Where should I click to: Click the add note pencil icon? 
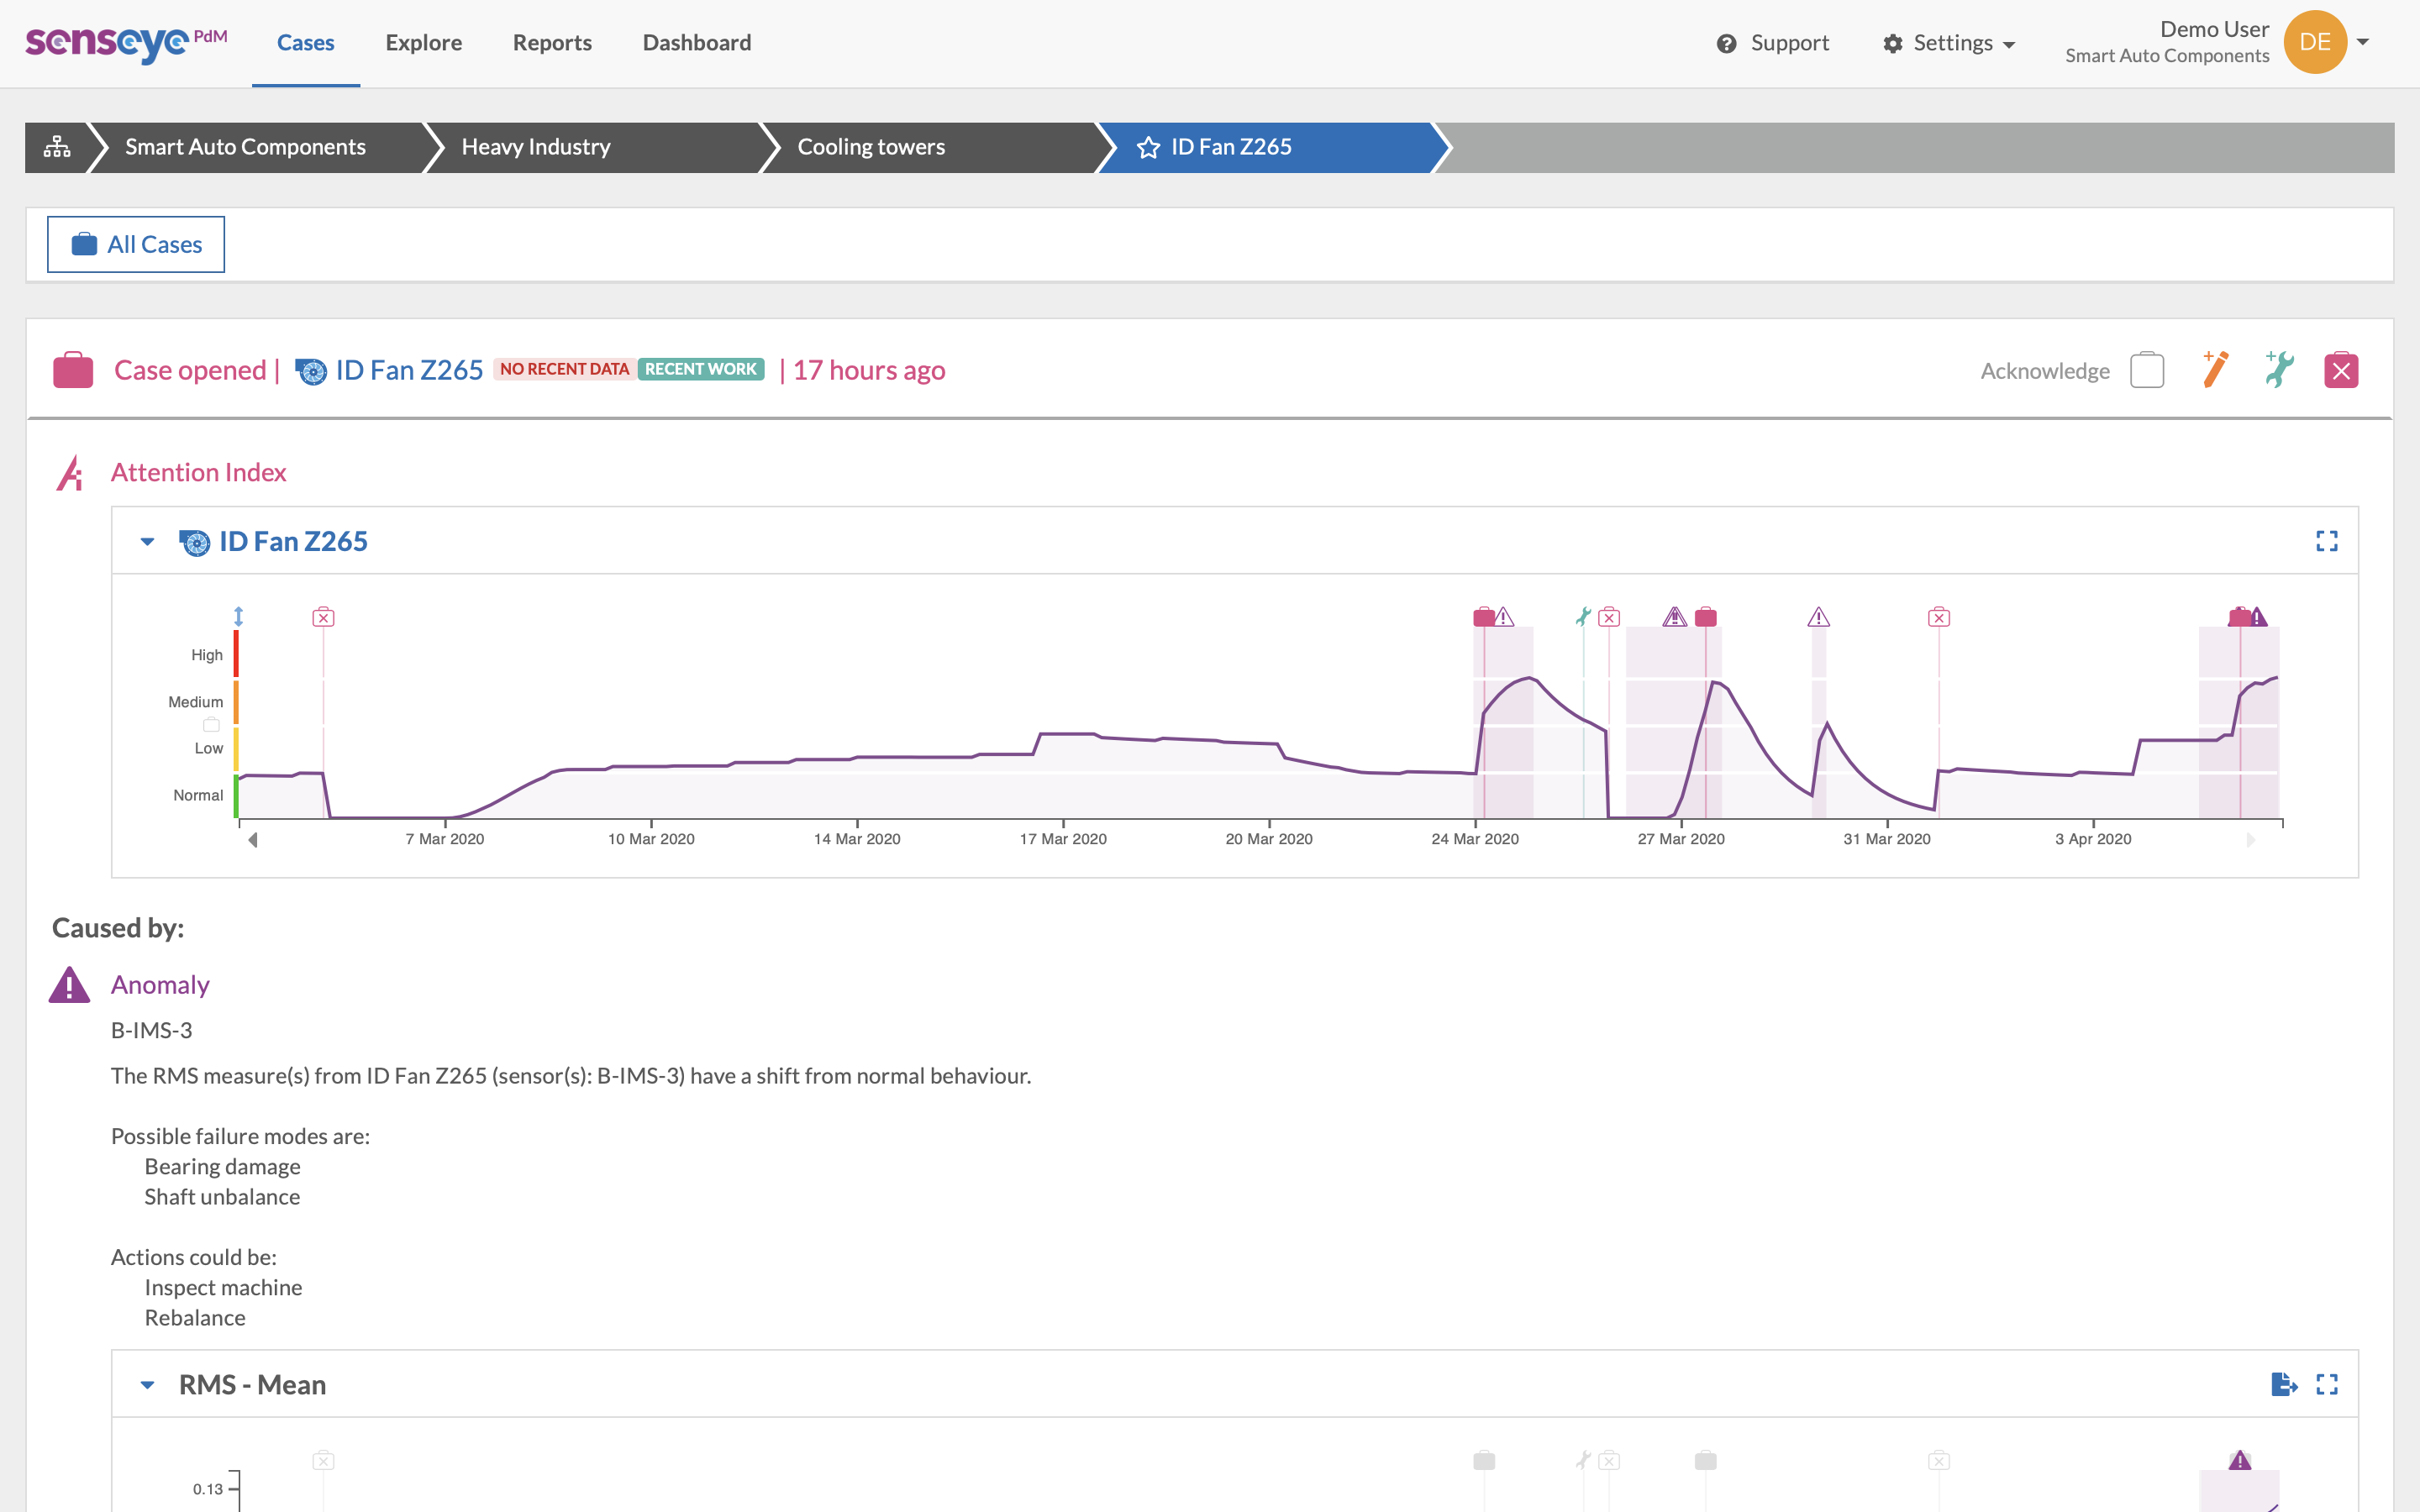pos(2215,370)
